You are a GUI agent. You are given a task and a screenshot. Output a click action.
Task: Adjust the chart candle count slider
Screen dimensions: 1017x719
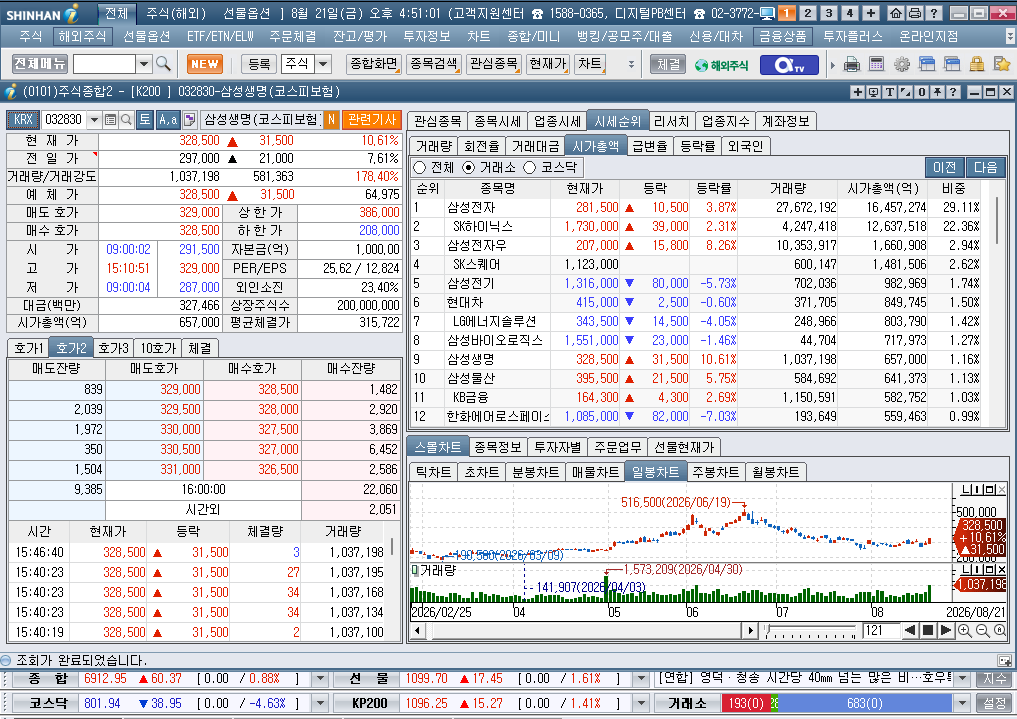coord(811,630)
